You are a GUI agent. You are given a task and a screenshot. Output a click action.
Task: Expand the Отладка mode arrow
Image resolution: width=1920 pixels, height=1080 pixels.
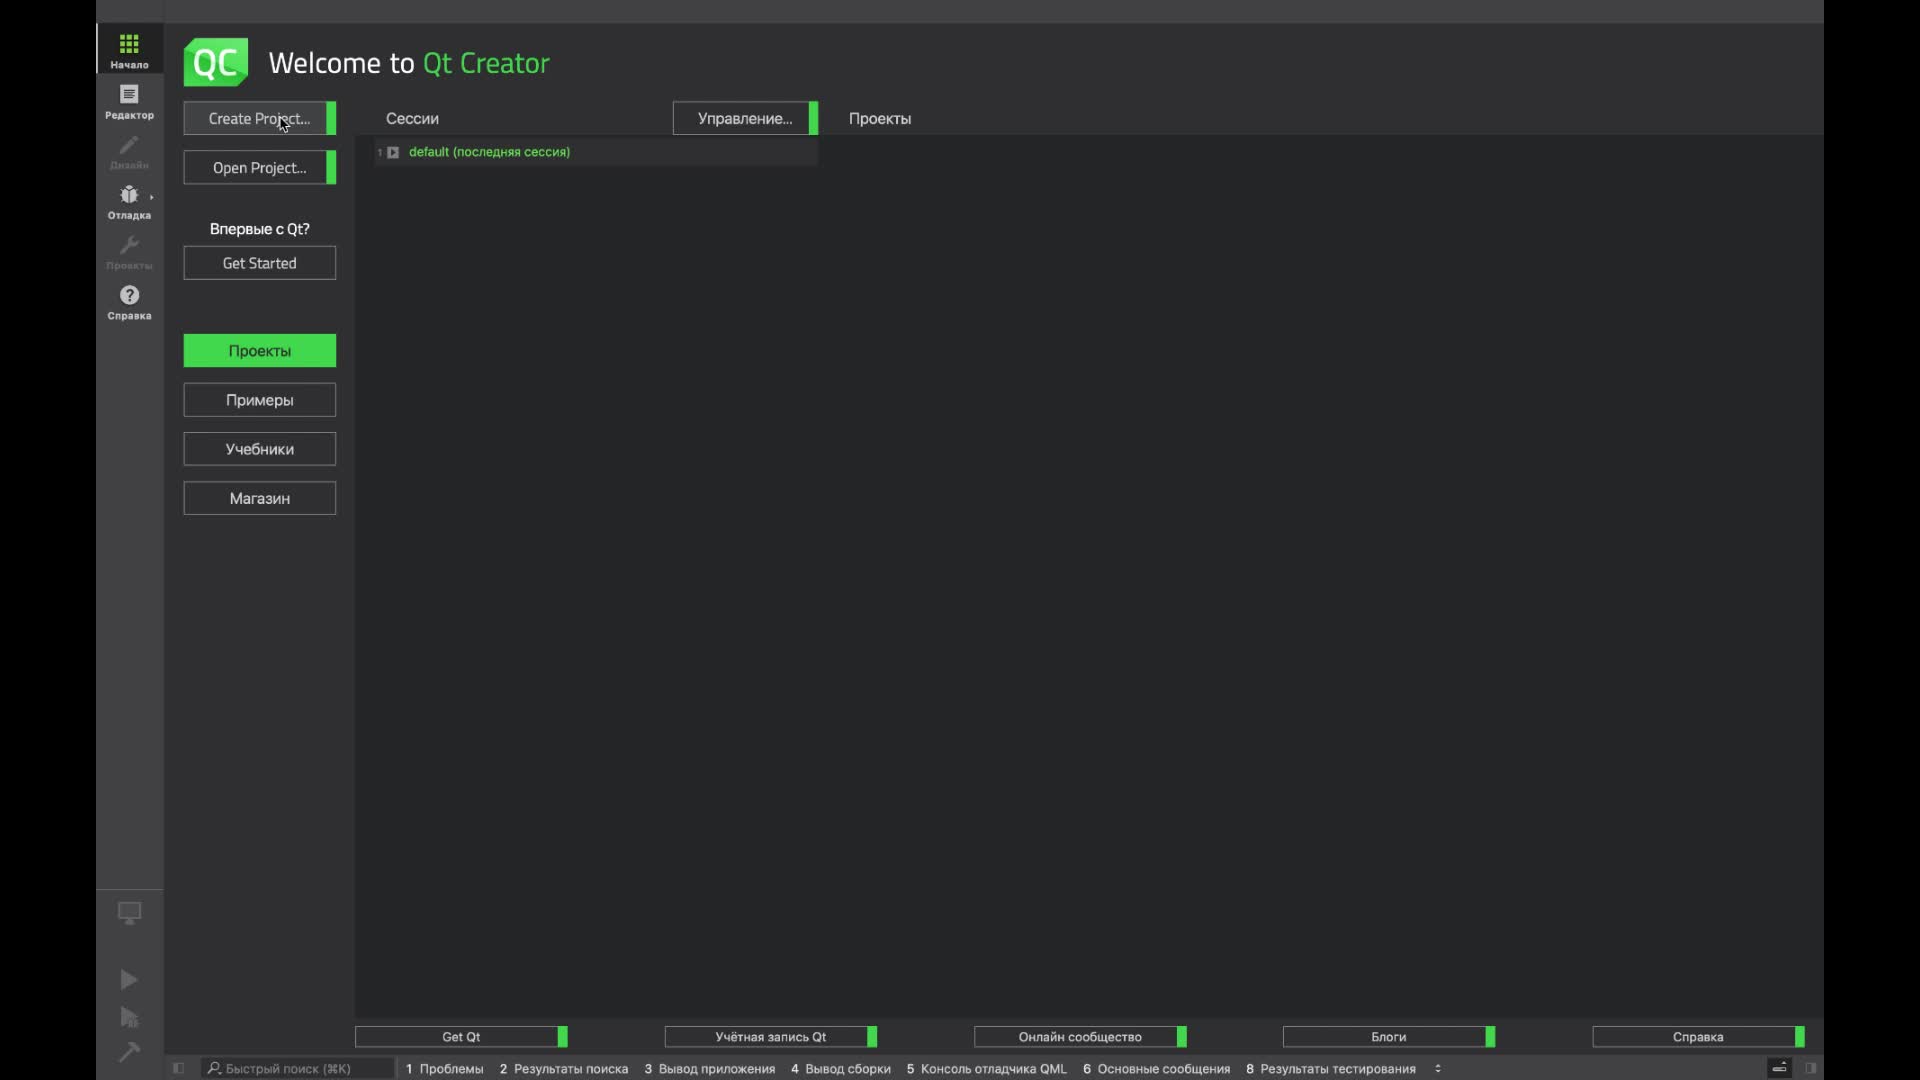(x=152, y=197)
